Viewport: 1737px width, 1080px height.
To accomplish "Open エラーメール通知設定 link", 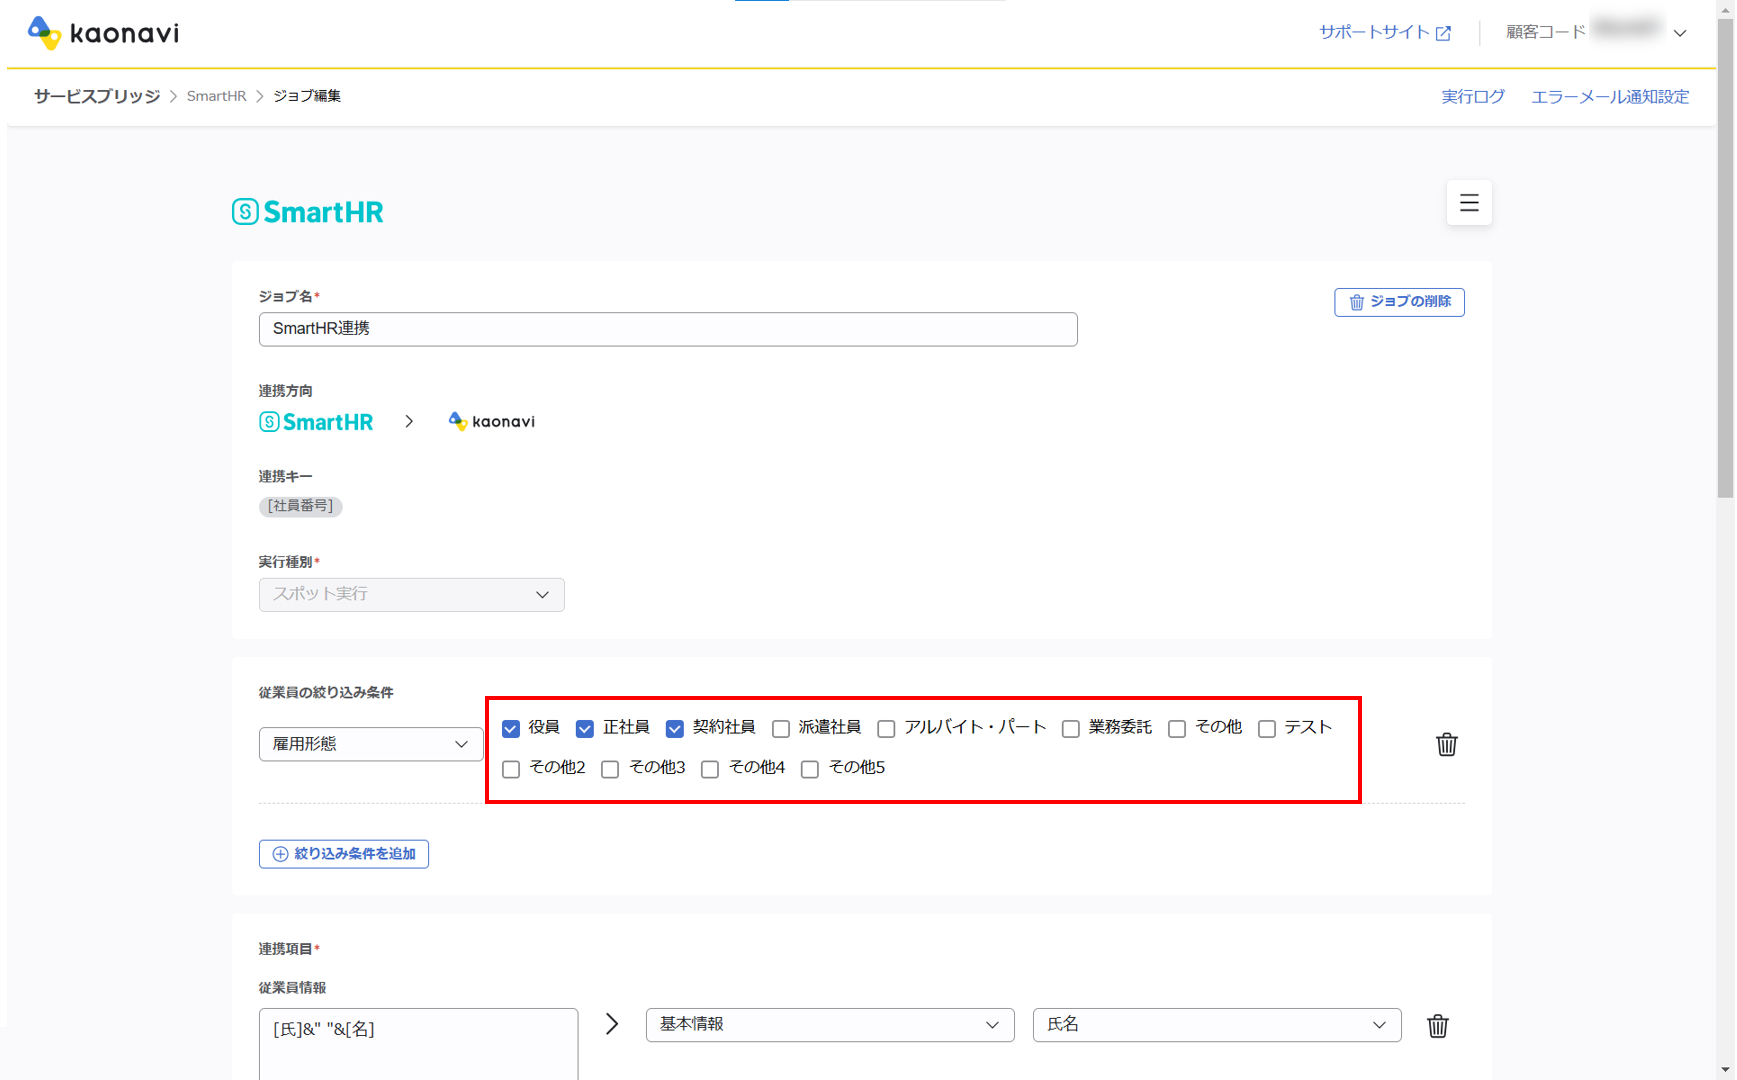I will click(x=1610, y=97).
